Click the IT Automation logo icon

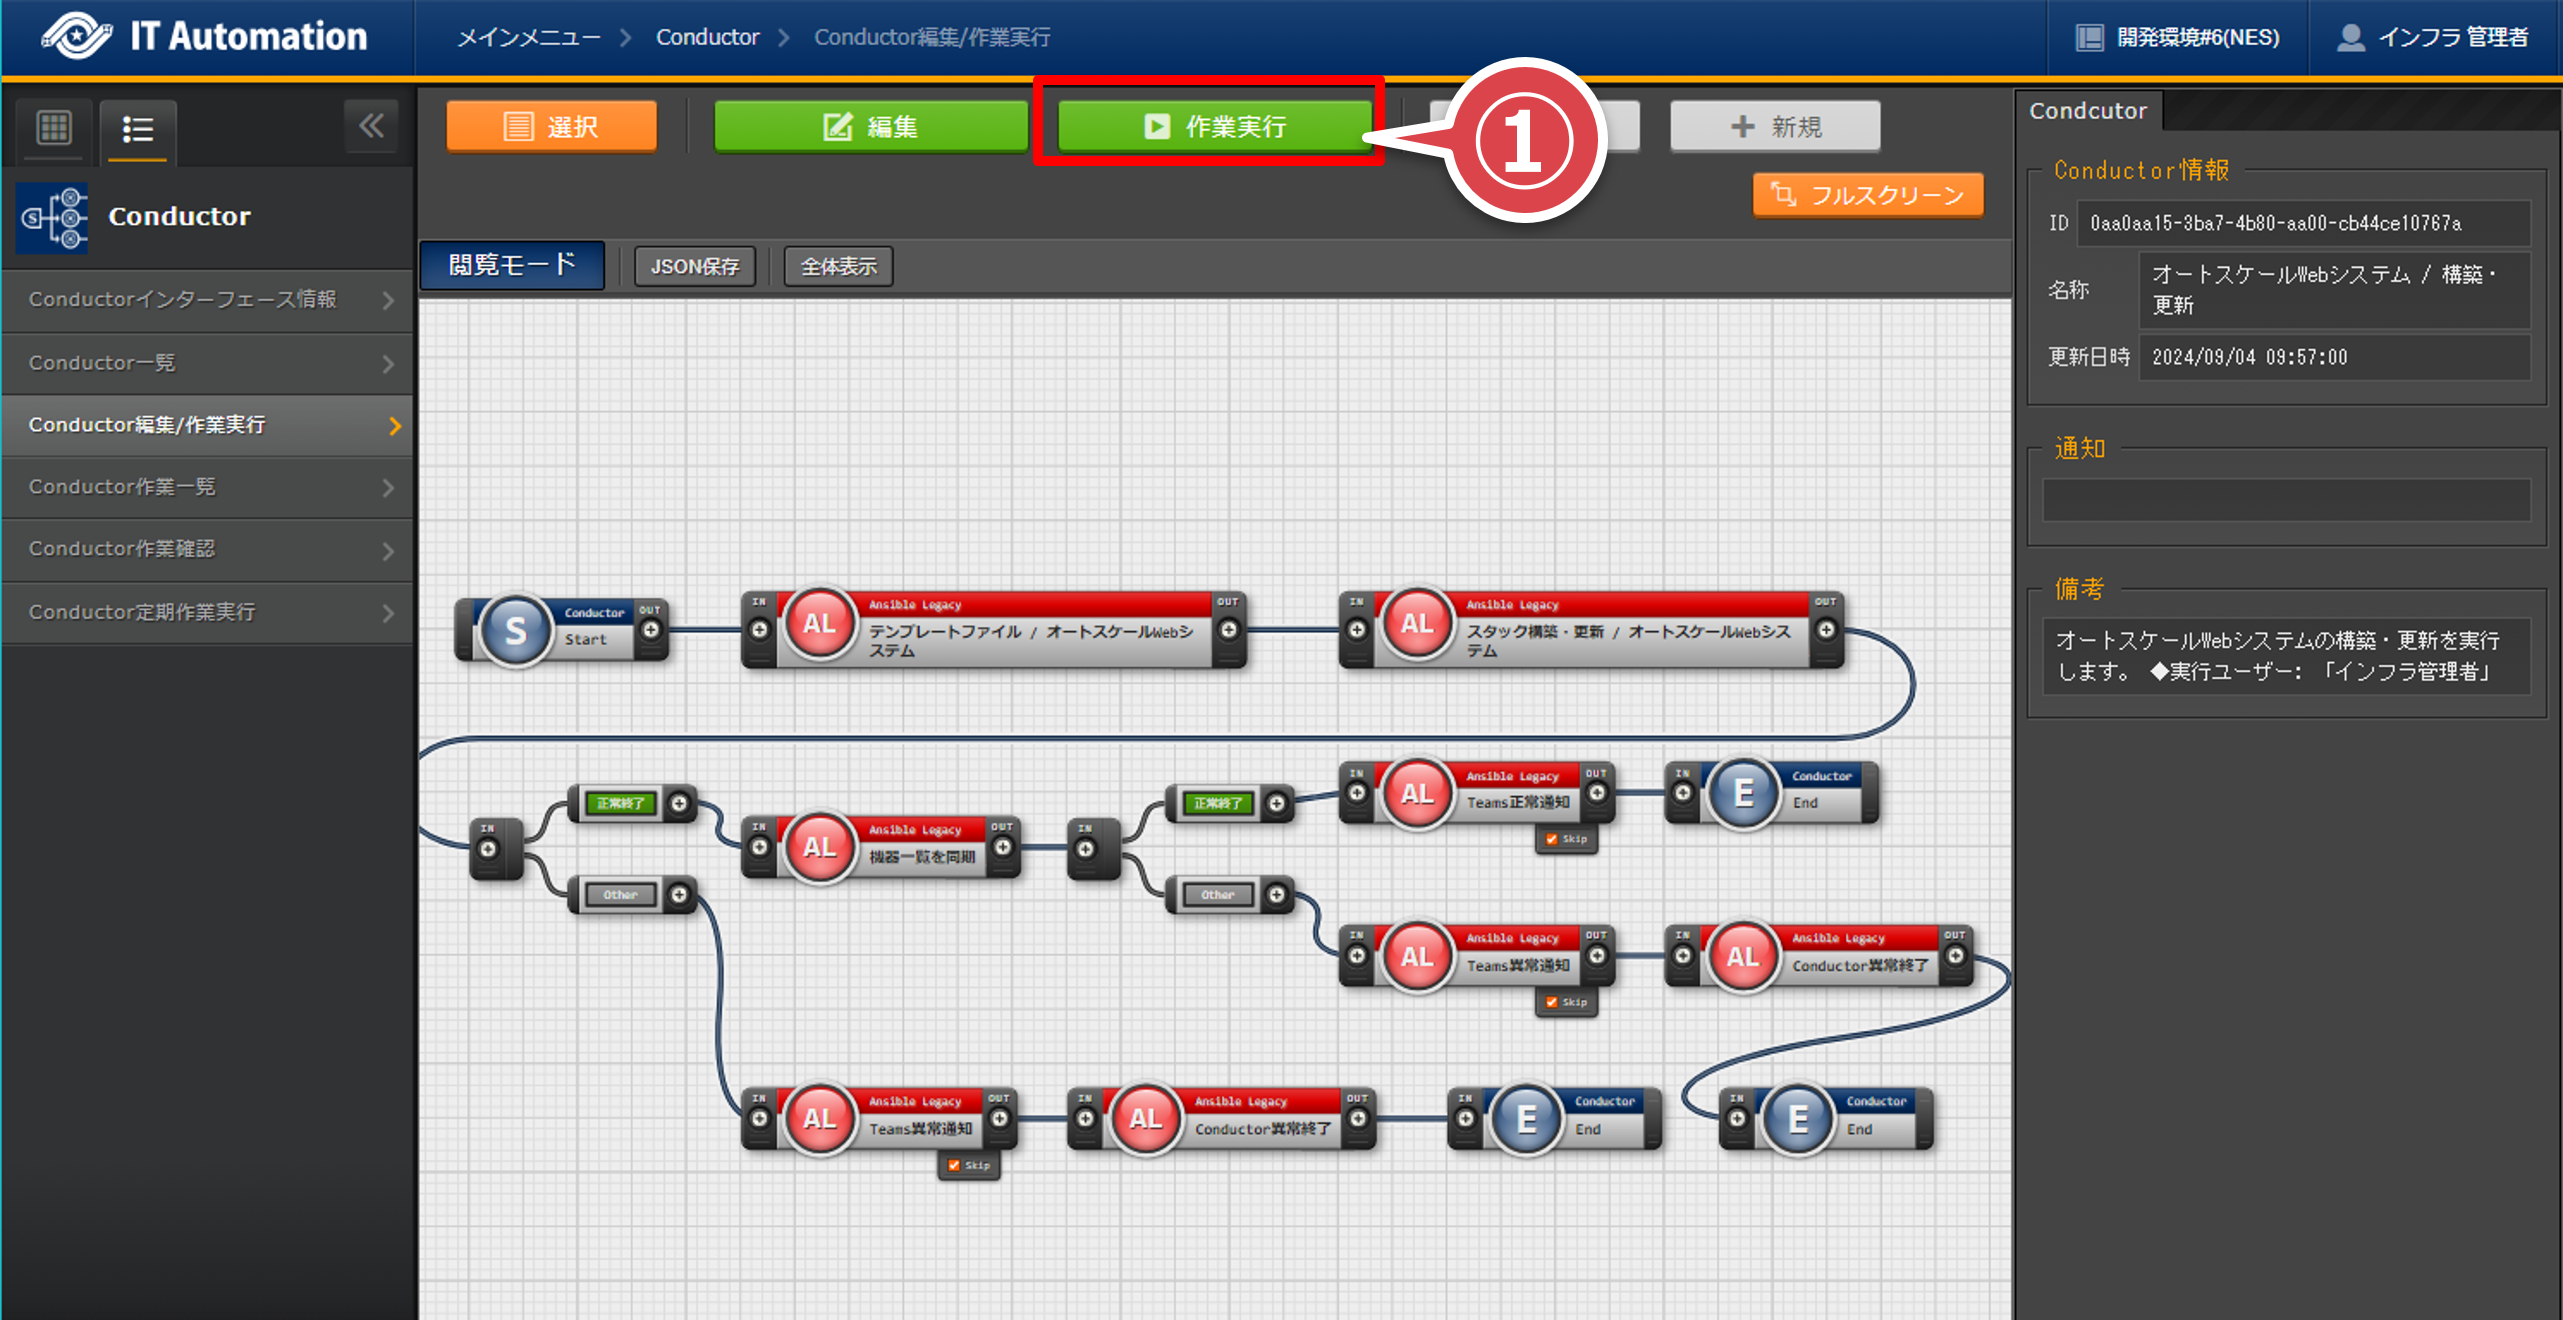pos(76,36)
